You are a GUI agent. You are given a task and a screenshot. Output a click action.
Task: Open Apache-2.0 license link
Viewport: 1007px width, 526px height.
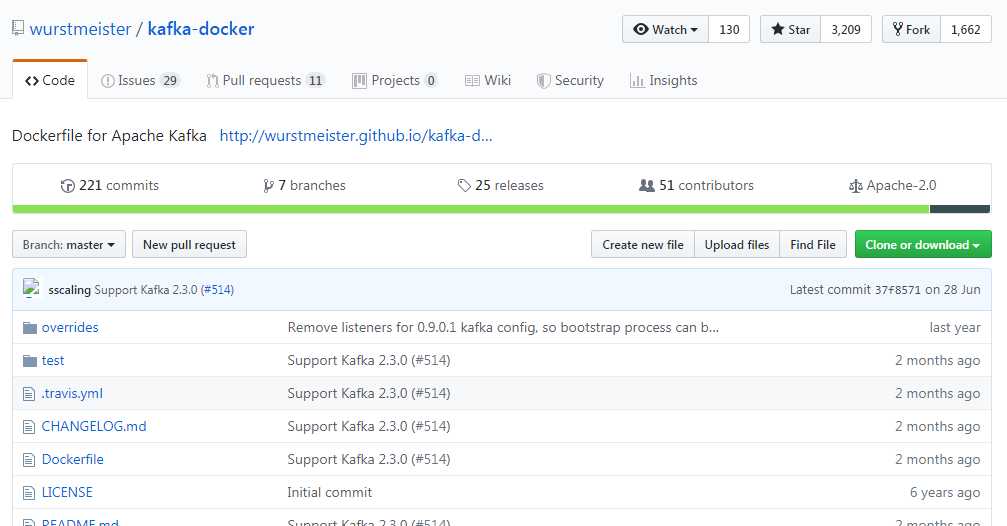[x=893, y=186]
